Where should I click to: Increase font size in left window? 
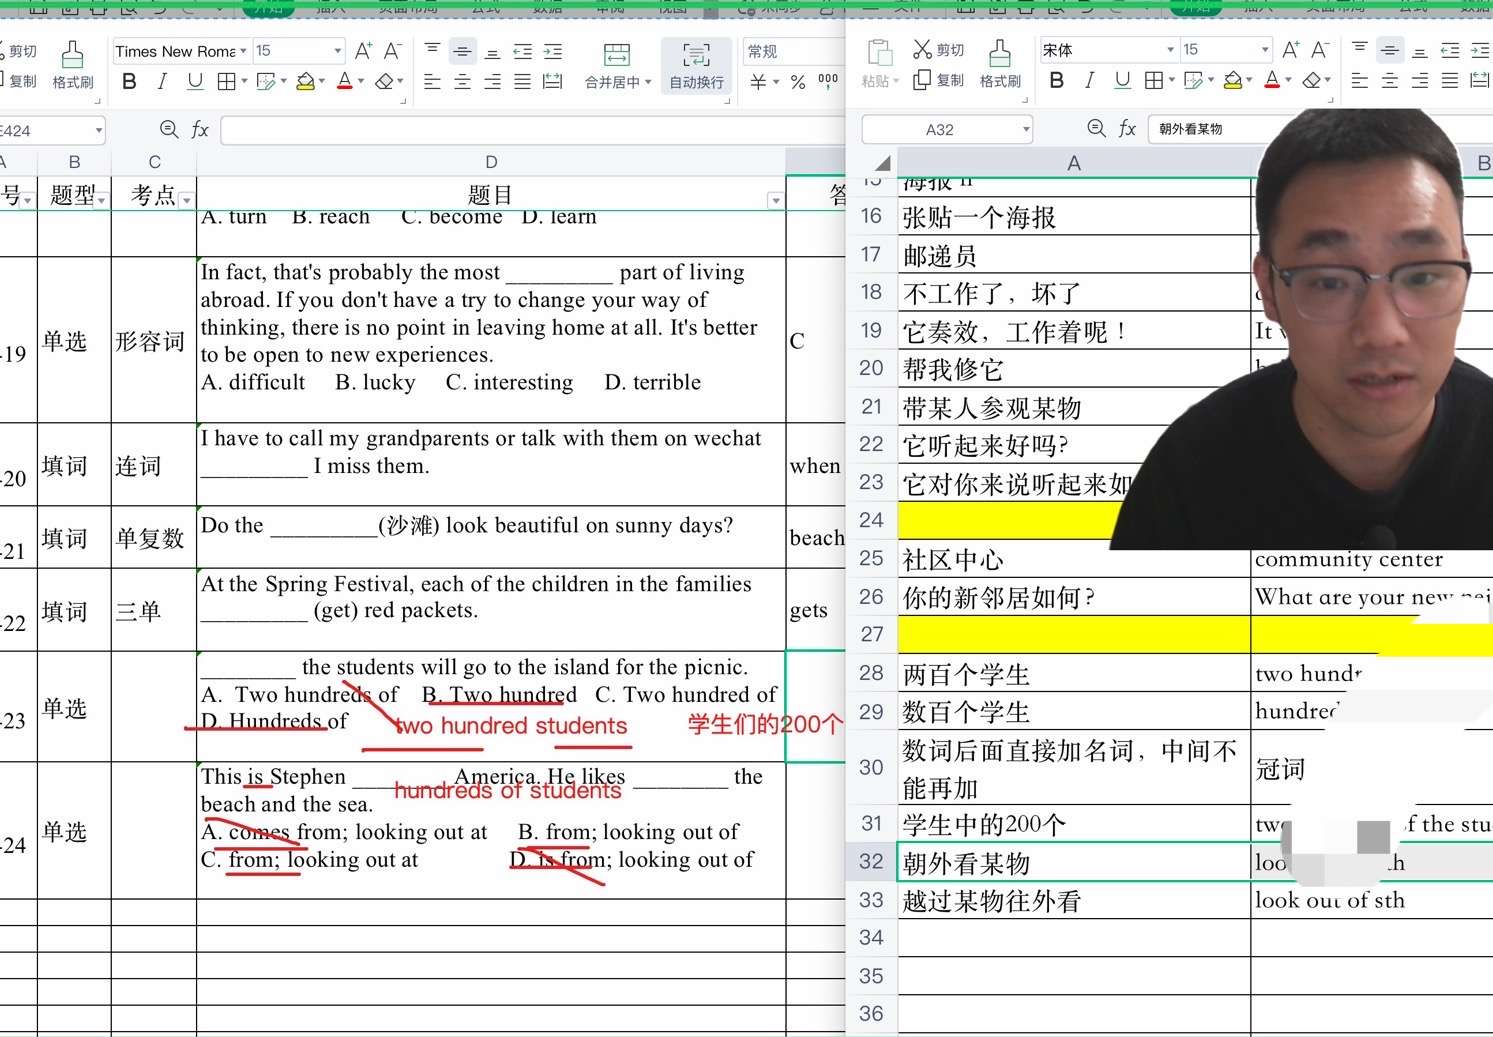pos(364,50)
